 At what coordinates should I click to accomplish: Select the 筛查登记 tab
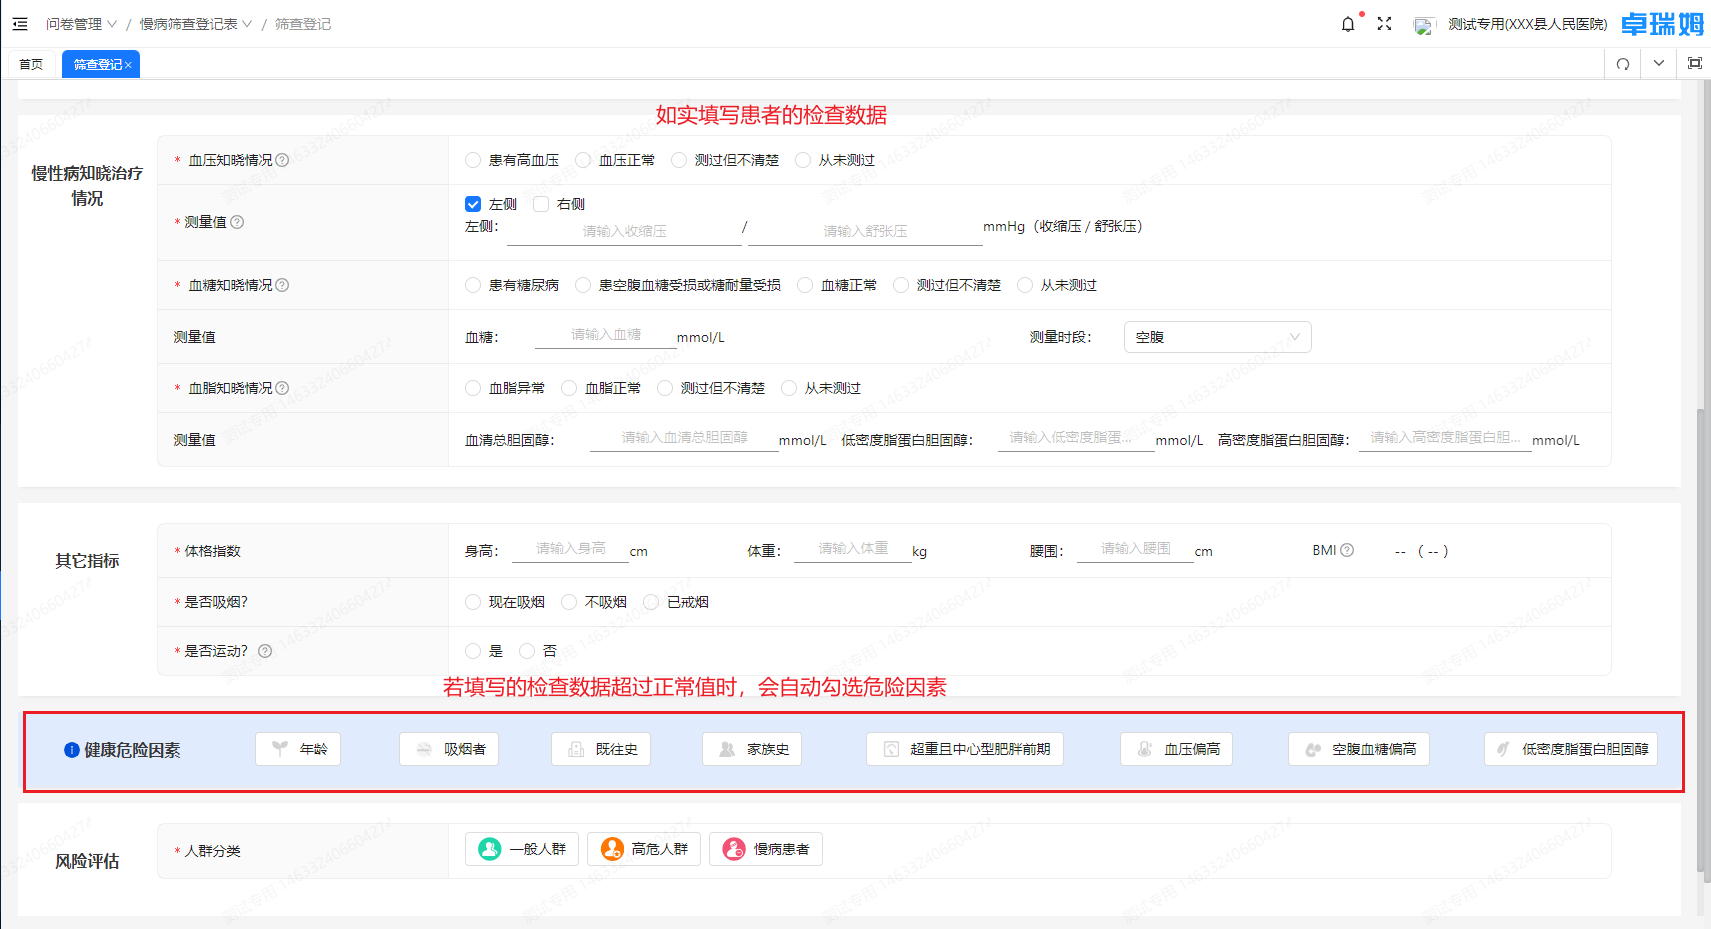[95, 63]
